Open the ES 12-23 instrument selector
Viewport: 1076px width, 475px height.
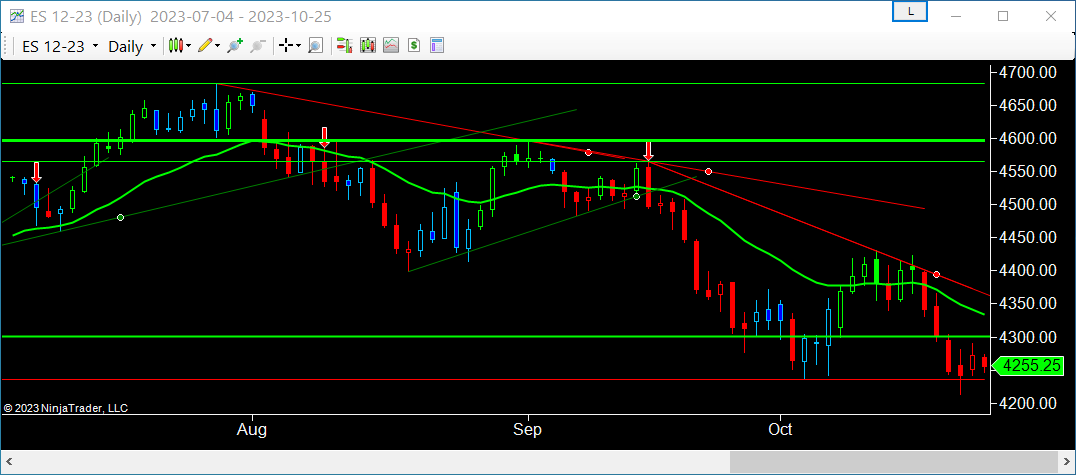[x=60, y=47]
